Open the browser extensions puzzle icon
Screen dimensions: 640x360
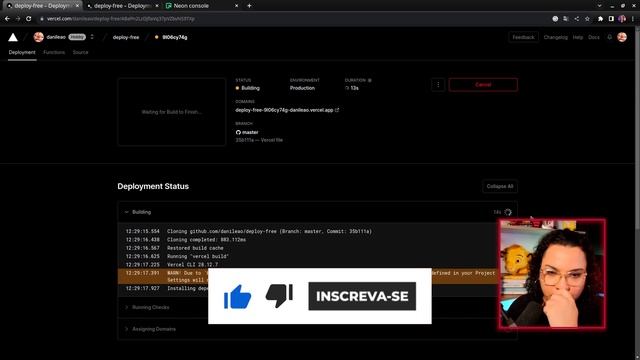click(x=600, y=19)
